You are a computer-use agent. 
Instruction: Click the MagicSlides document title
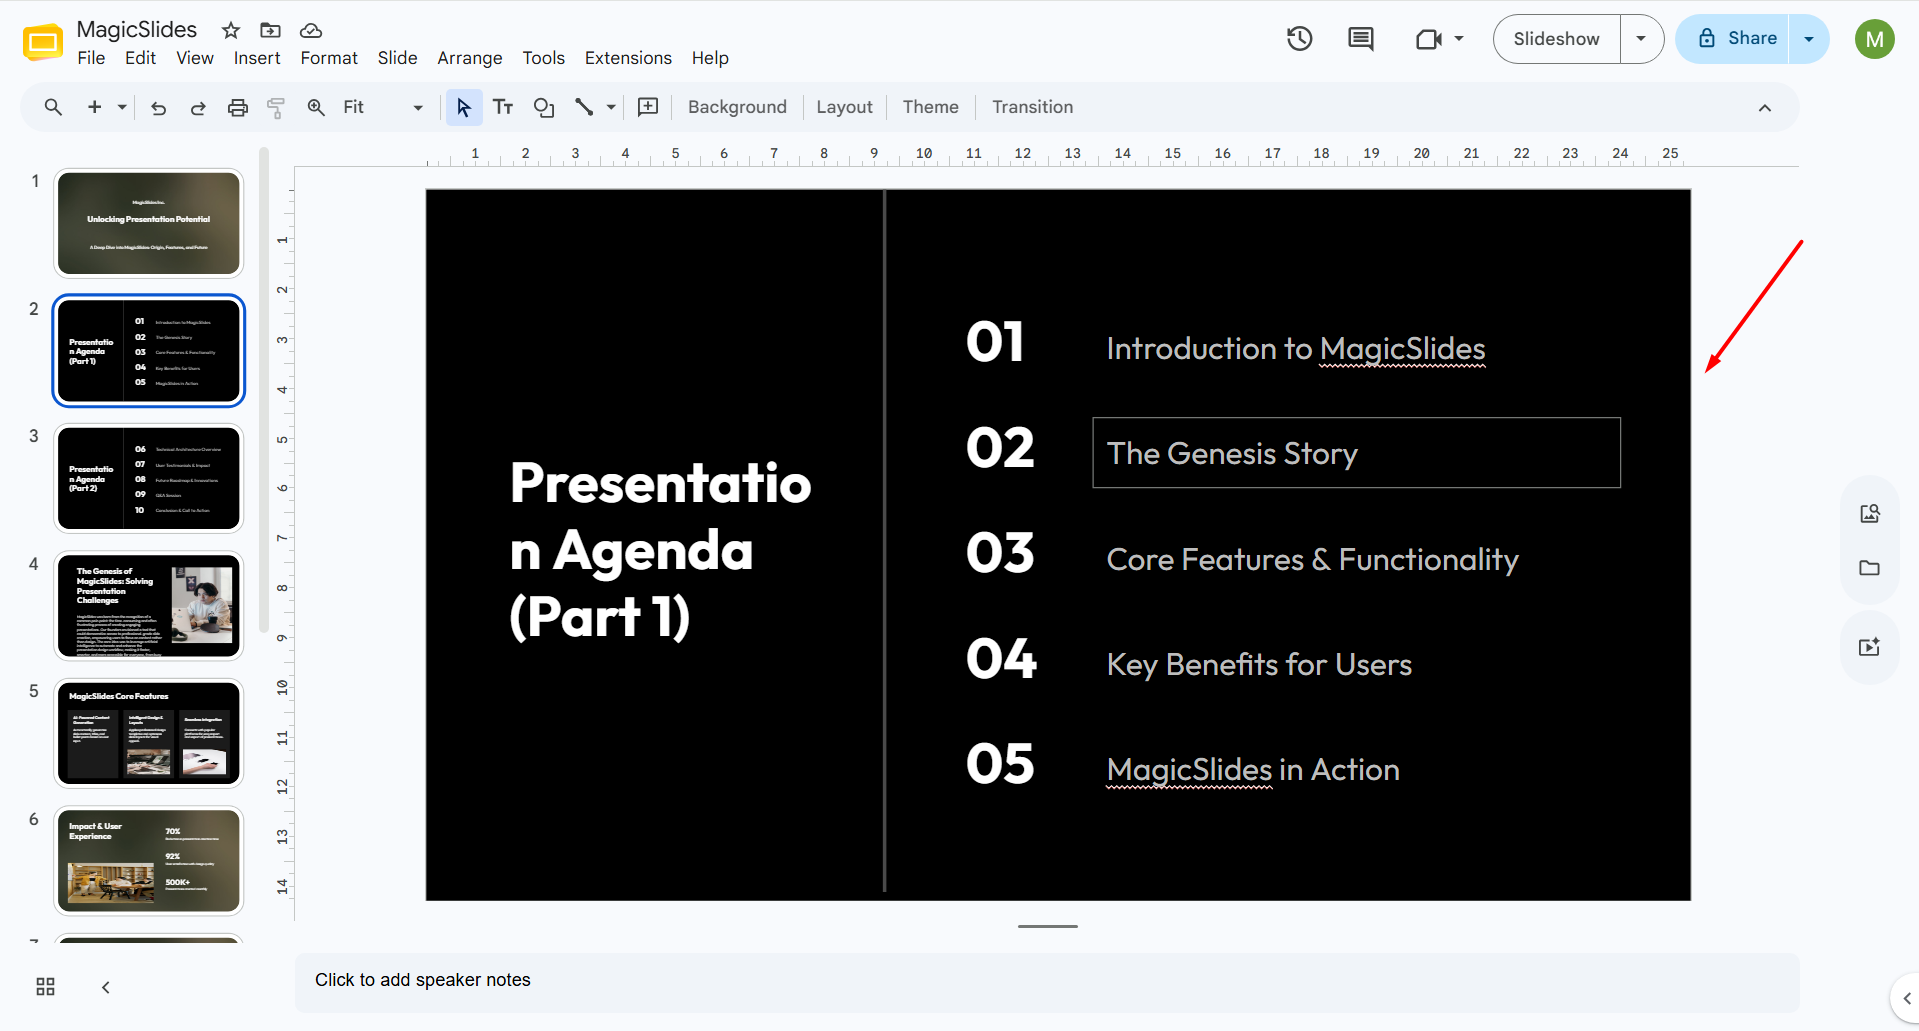point(137,30)
